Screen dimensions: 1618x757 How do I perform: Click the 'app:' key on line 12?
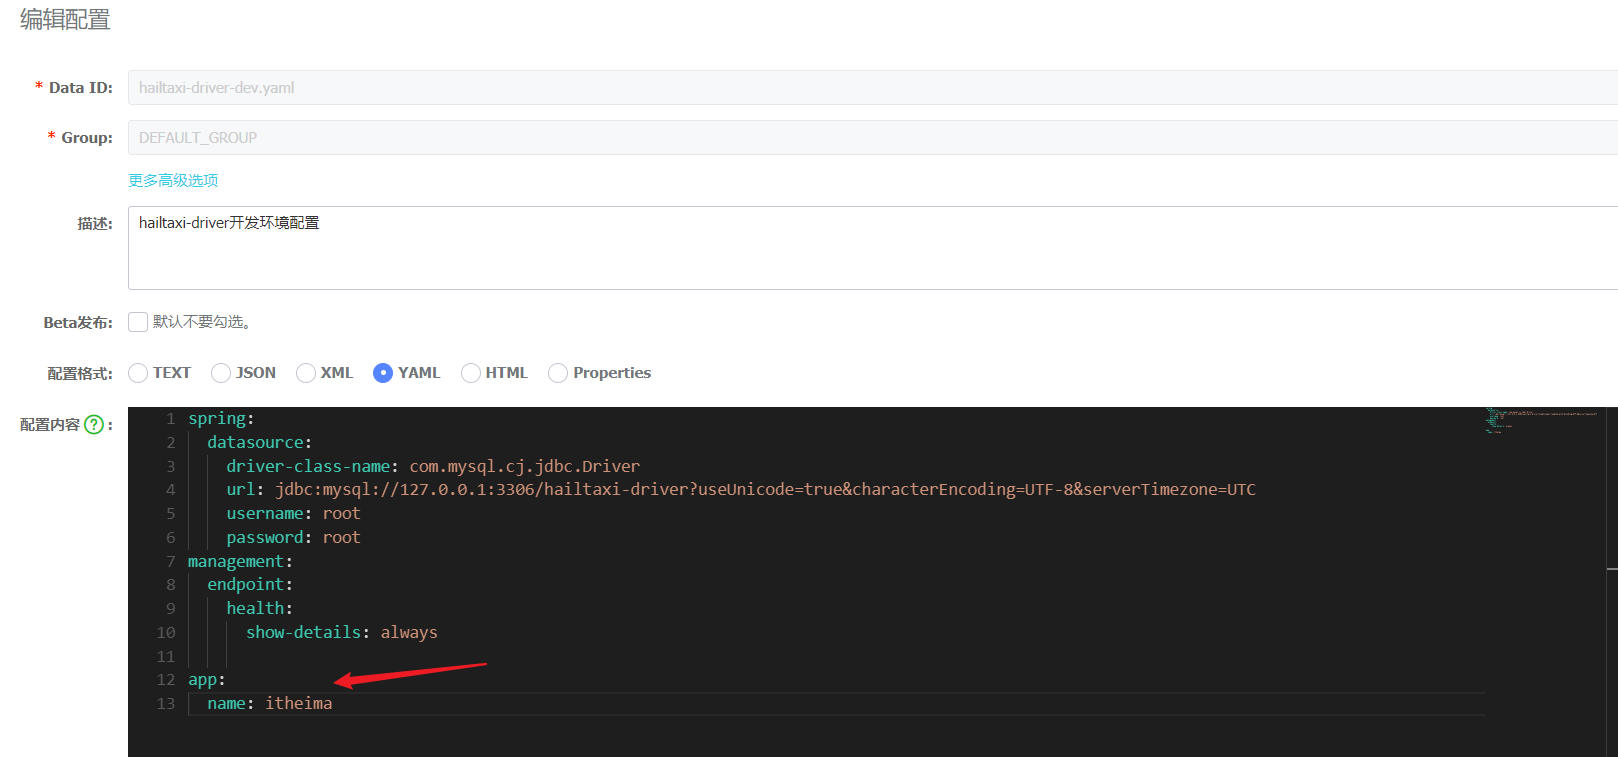[x=207, y=680]
